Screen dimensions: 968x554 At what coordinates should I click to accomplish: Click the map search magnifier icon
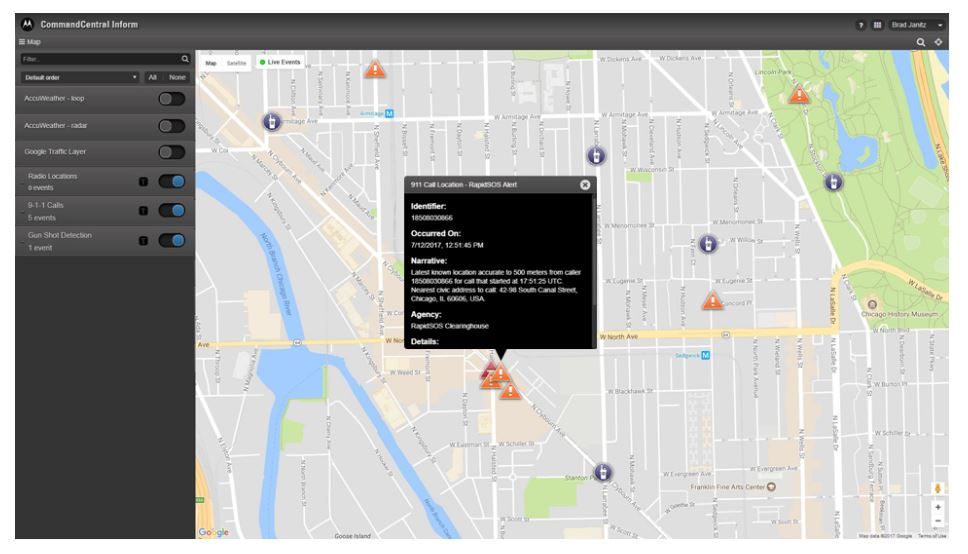tap(922, 42)
